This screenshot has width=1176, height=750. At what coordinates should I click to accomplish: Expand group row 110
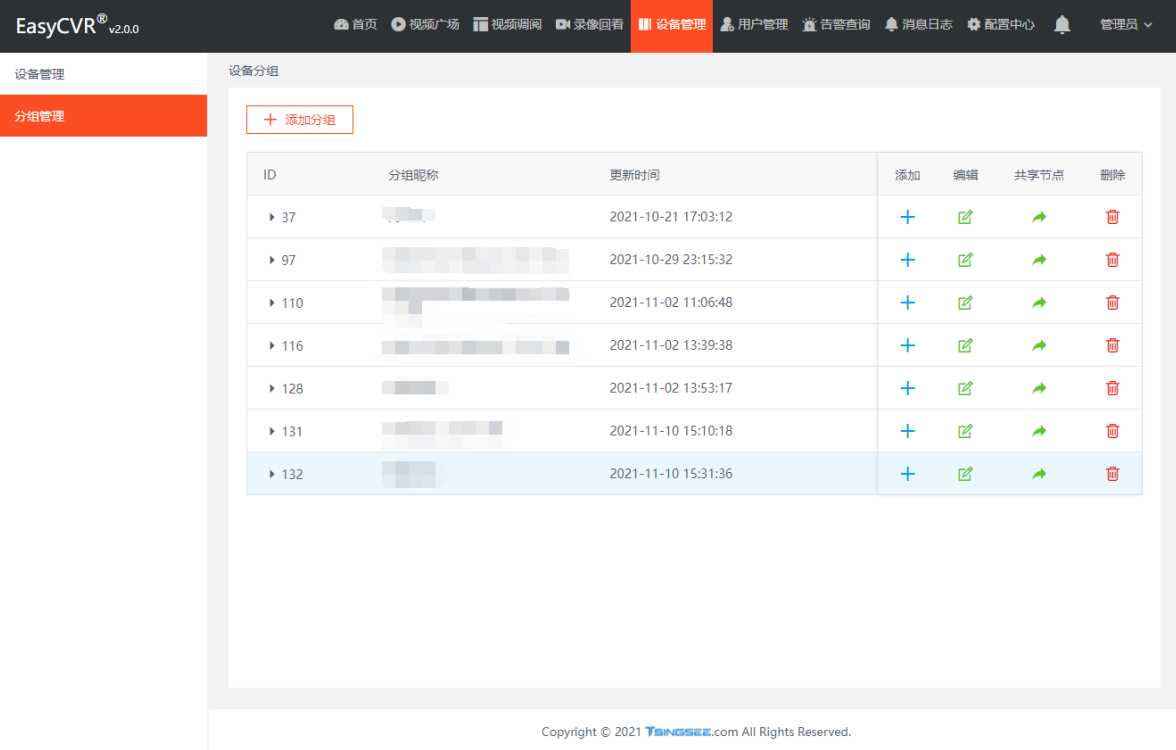[x=272, y=303]
